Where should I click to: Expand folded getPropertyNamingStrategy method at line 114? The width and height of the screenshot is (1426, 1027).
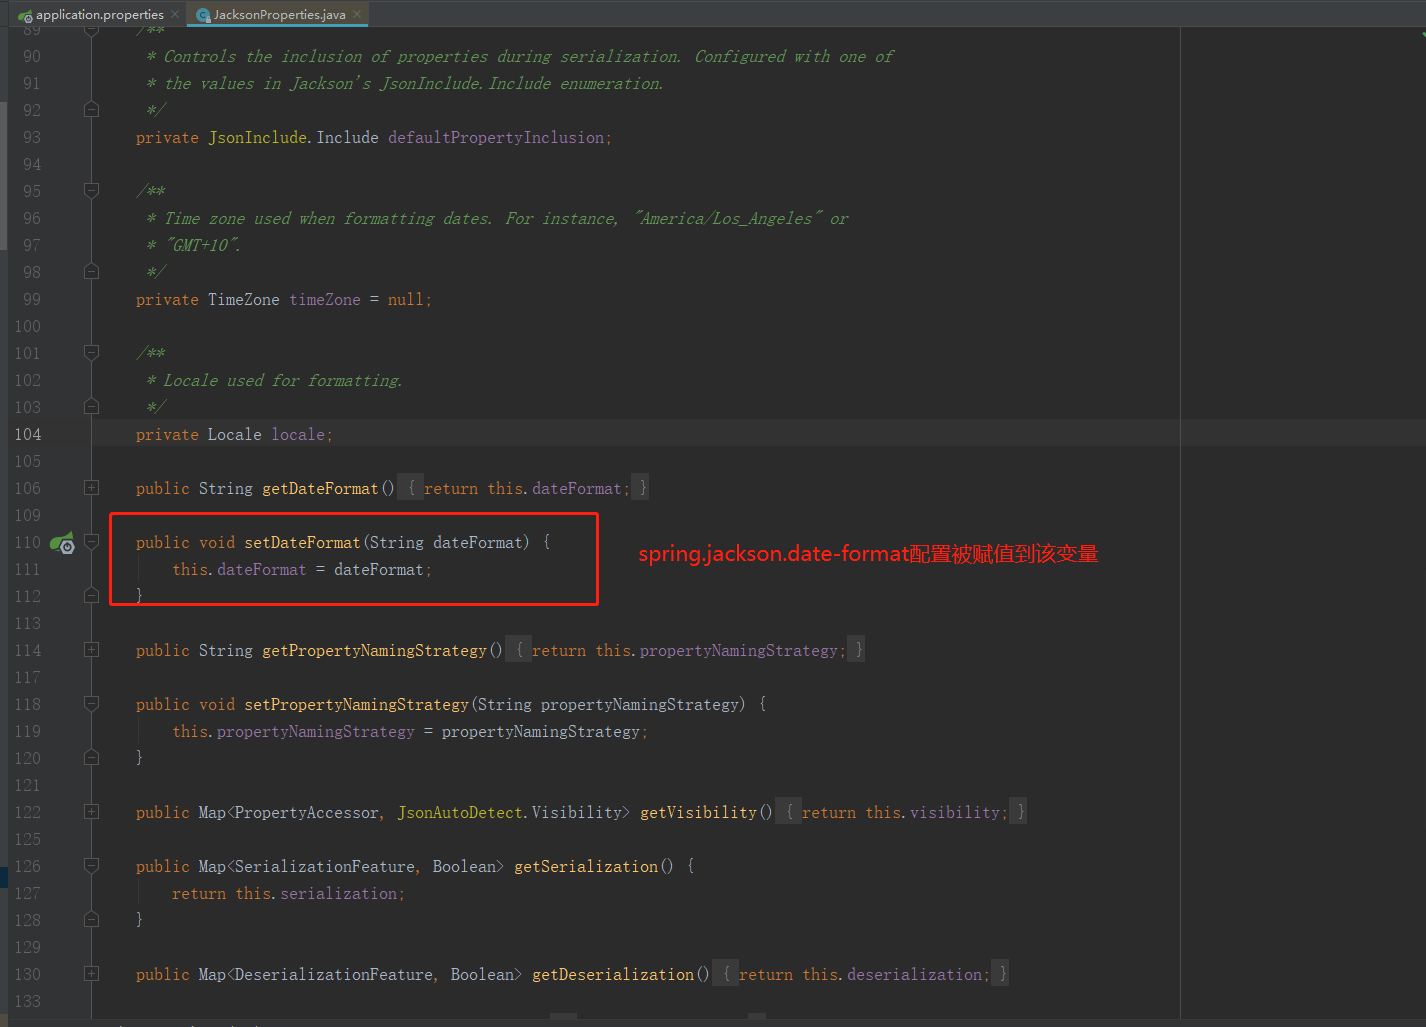tap(91, 650)
